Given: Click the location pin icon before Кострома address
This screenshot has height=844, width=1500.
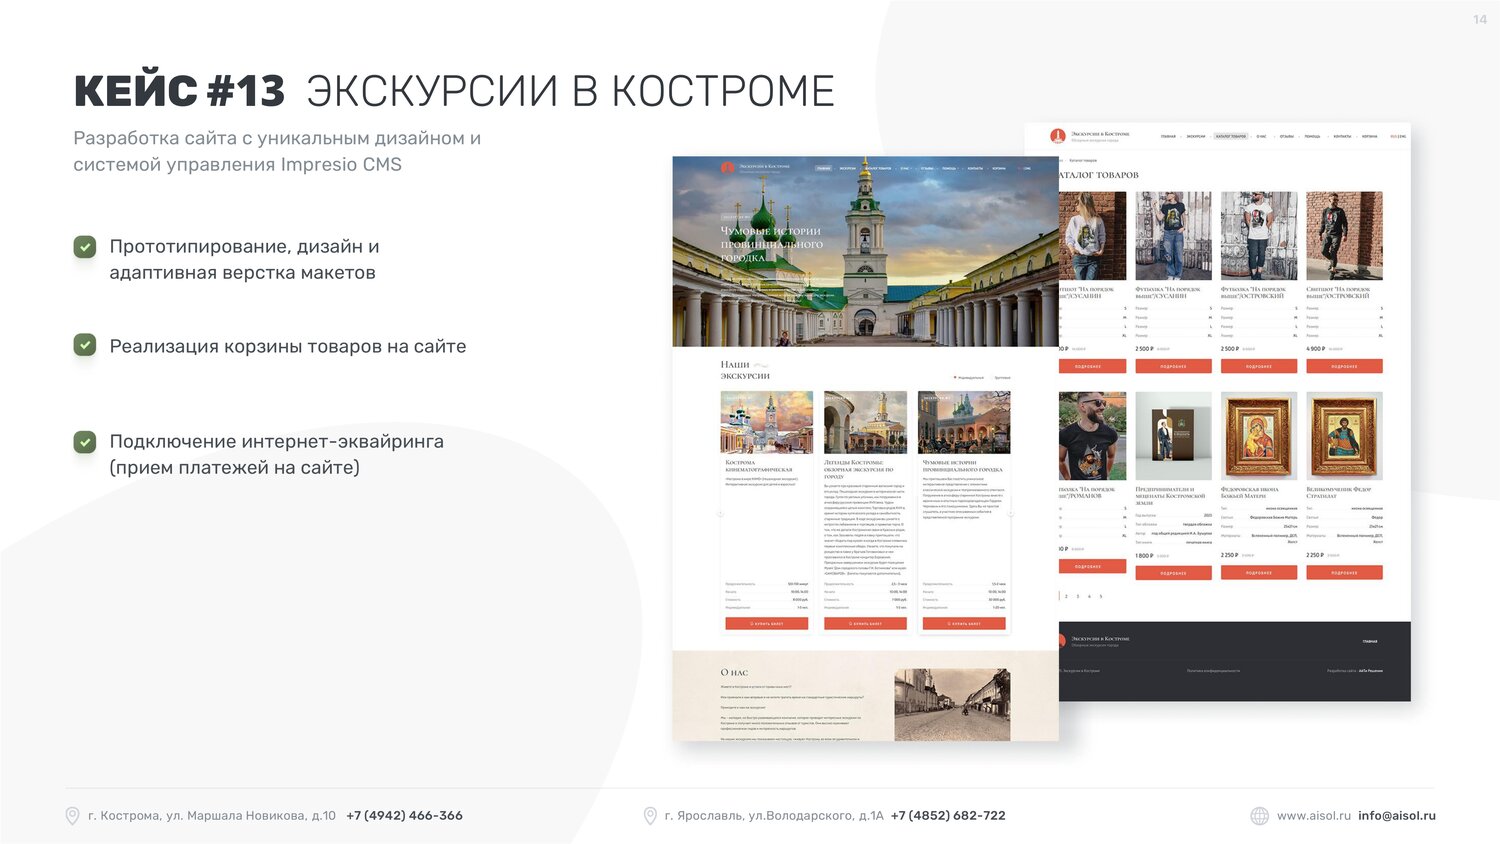Looking at the screenshot, I should [72, 816].
